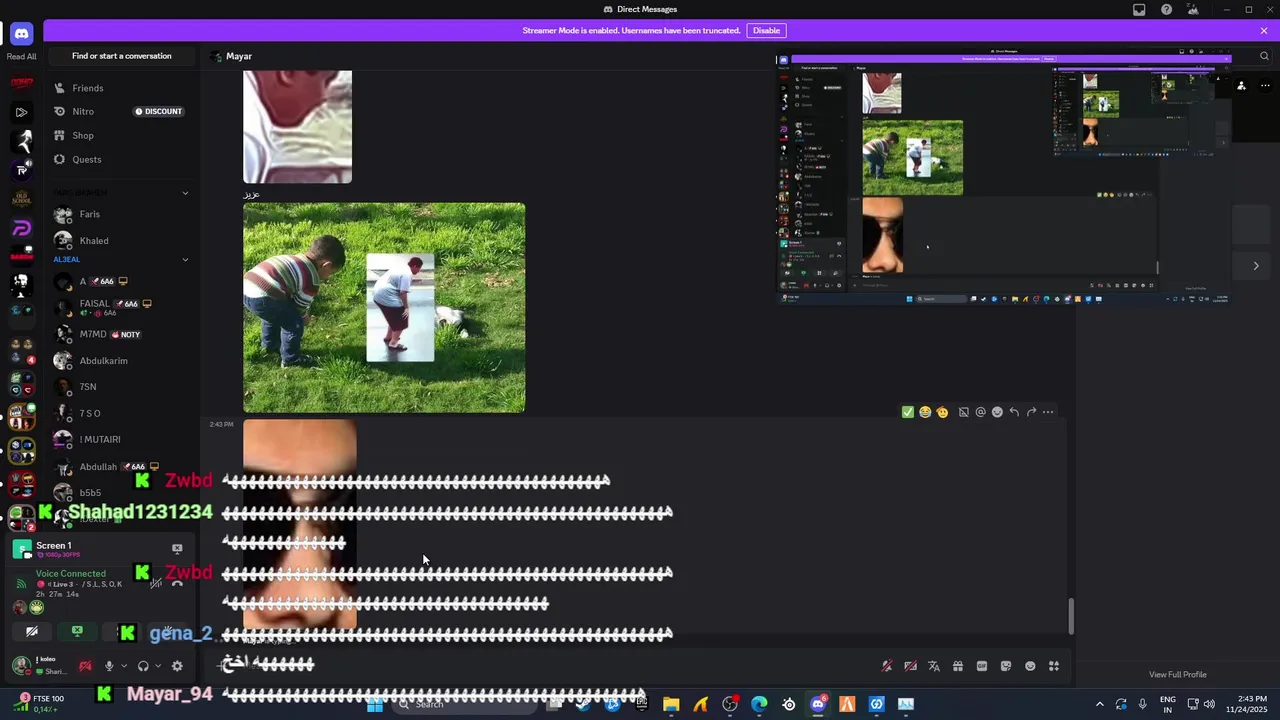The width and height of the screenshot is (1280, 720).
Task: Click the Reply arrow in message toolbar
Action: pyautogui.click(x=1014, y=412)
